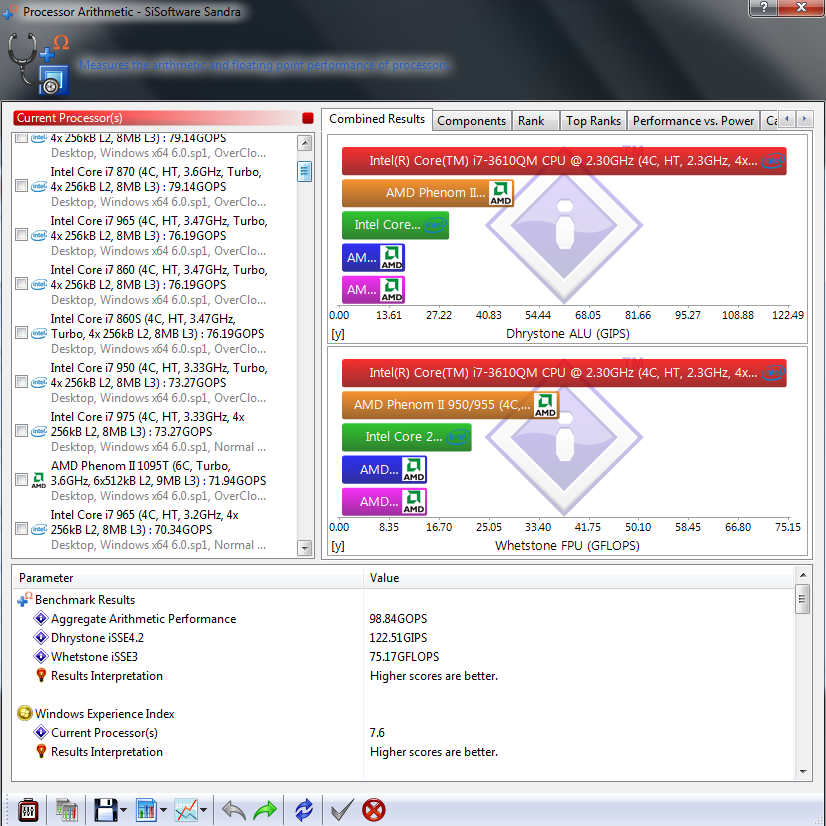Select the Windows Experience Index 7.6 value
This screenshot has height=826, width=826.
377,732
